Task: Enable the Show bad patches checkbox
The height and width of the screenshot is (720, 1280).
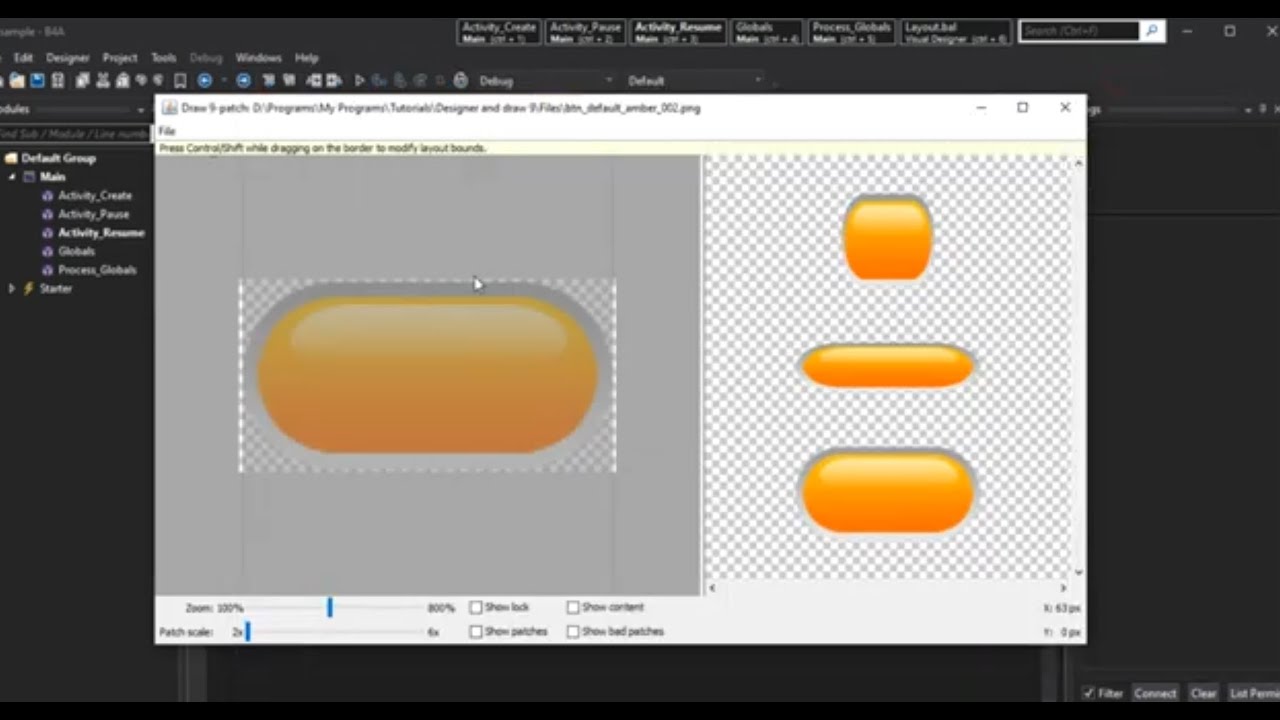Action: [x=573, y=631]
